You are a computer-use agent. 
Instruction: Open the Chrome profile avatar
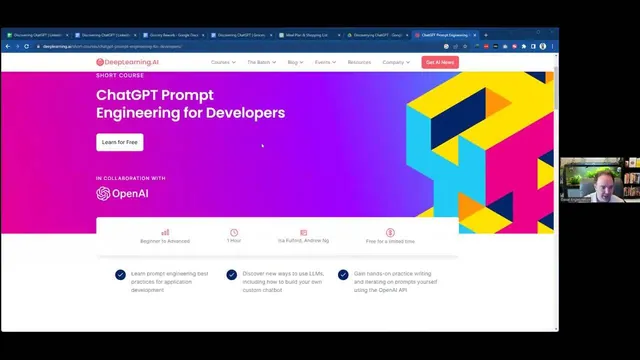tap(543, 47)
